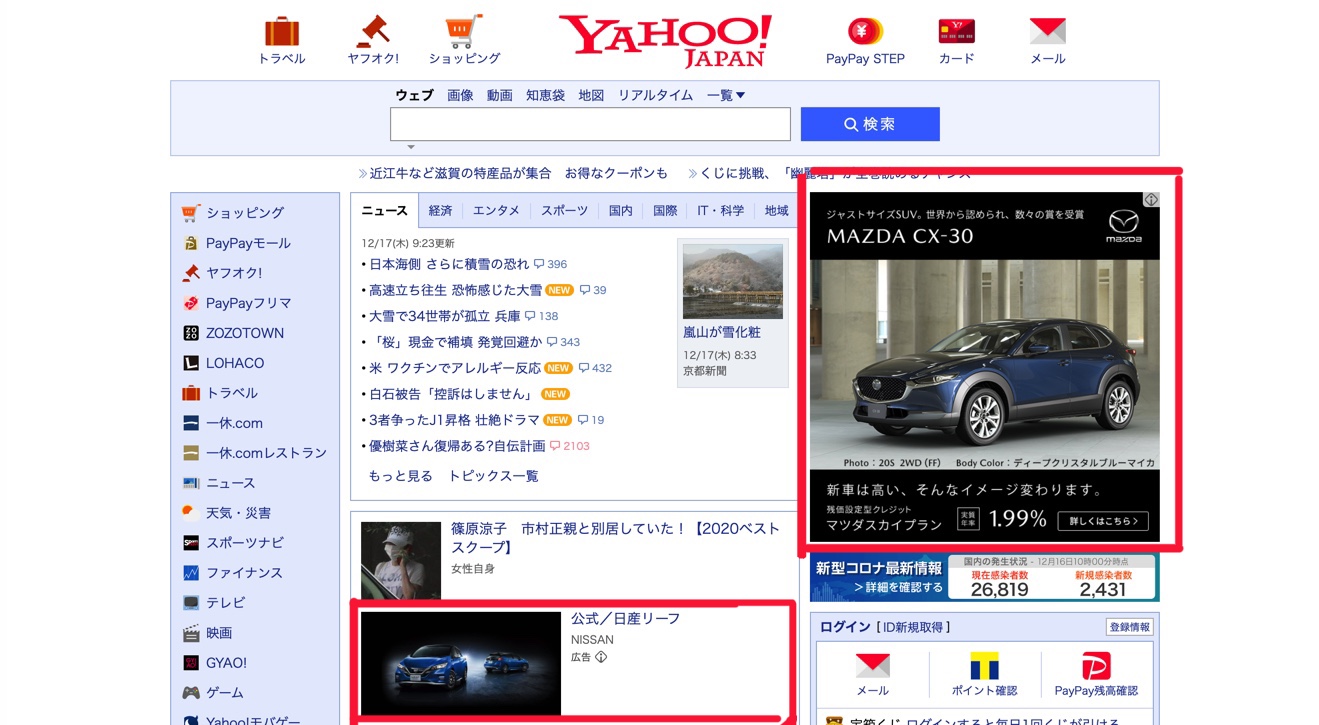Open the Yahoo Card icon
The image size is (1319, 725).
pos(956,32)
